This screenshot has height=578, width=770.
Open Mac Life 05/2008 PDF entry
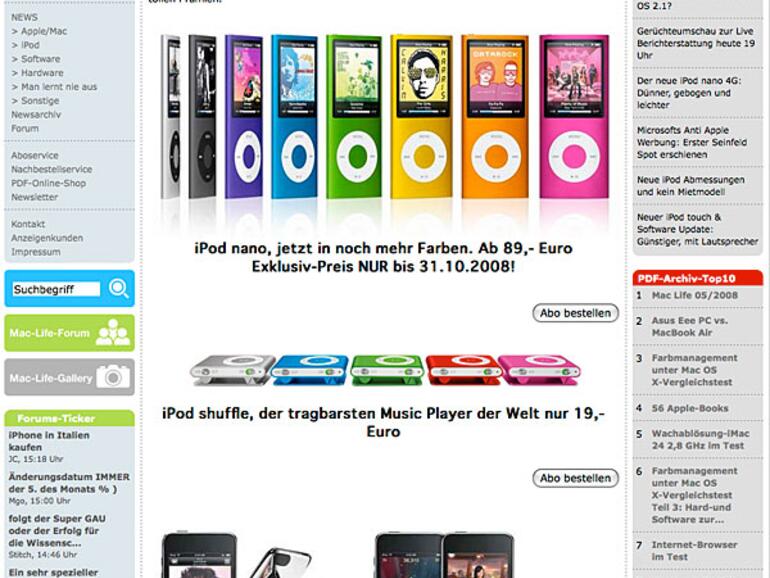pos(694,295)
